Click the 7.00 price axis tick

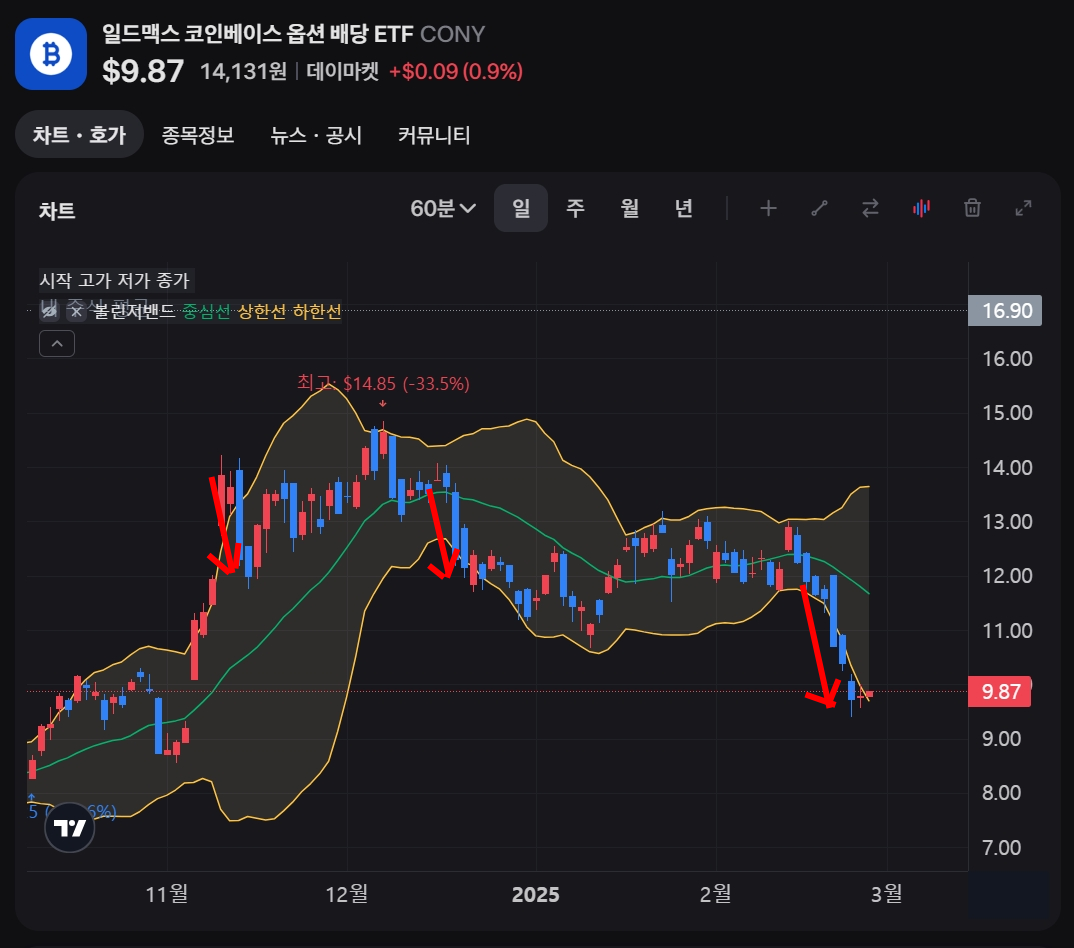pos(1001,848)
